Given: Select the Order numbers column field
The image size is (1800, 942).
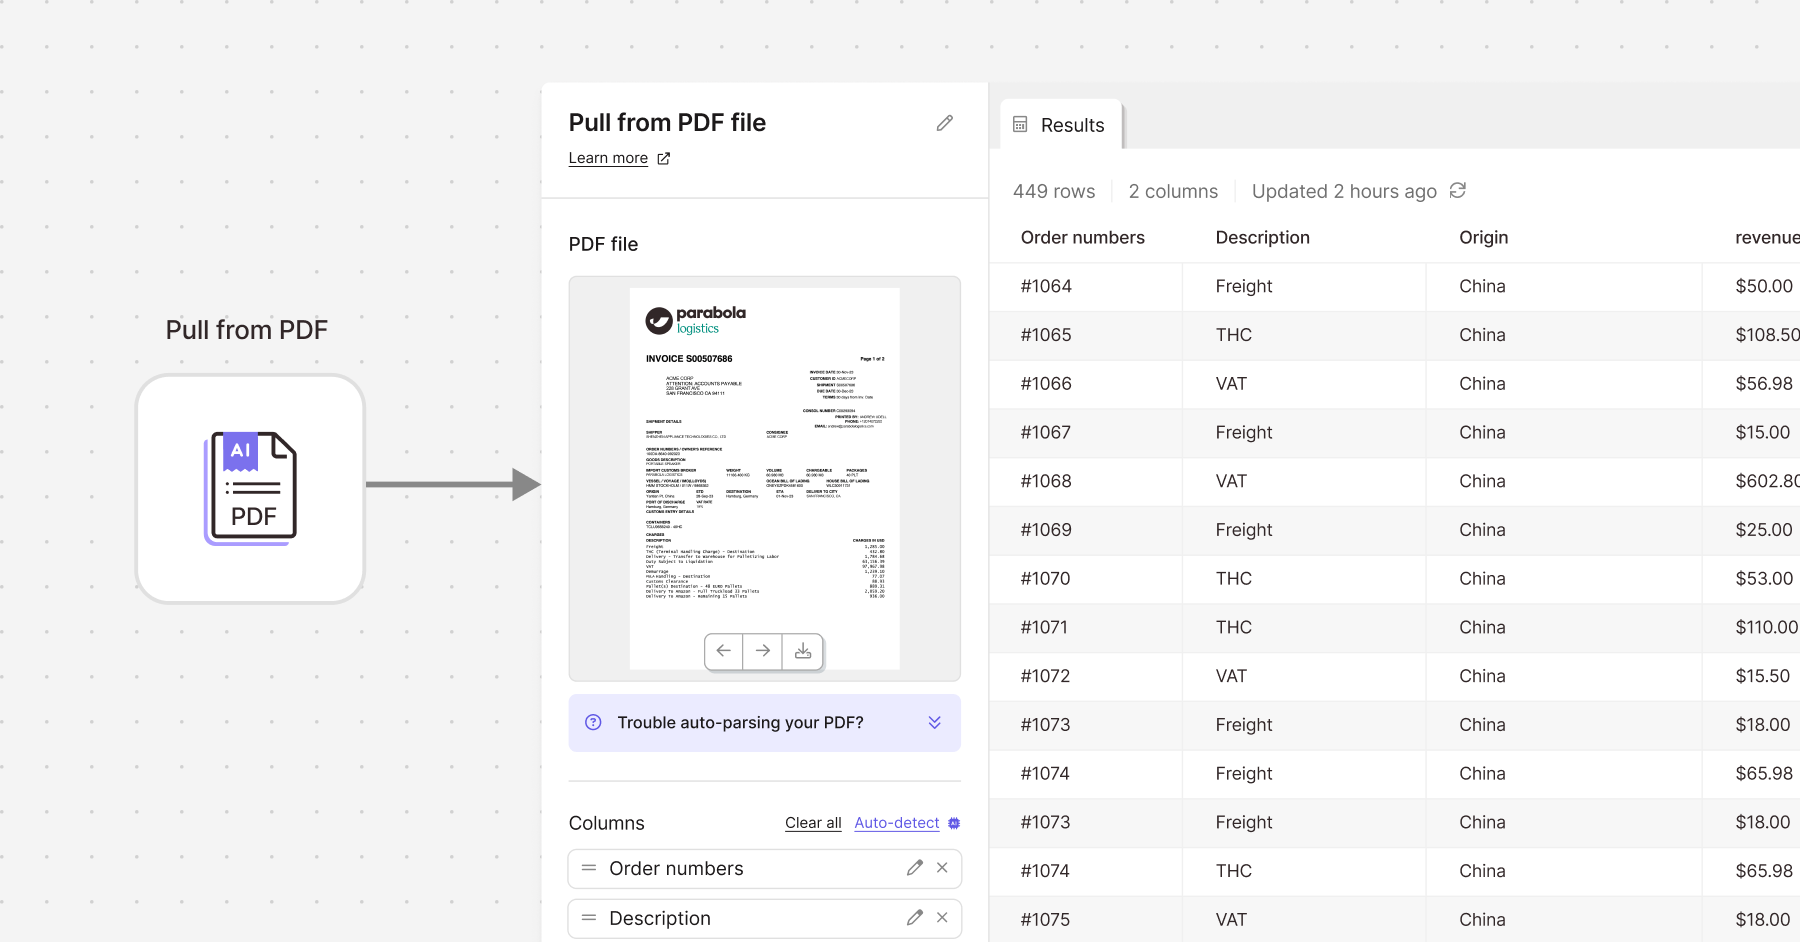Looking at the screenshot, I should (765, 869).
